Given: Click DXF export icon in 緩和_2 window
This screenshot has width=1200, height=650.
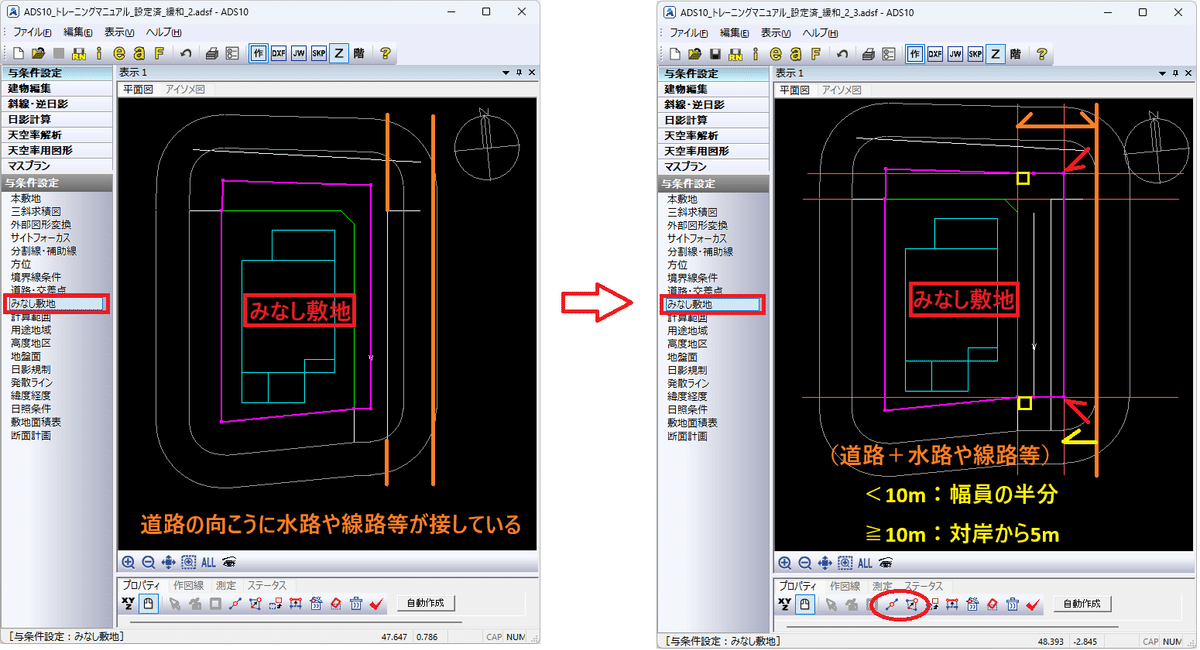Looking at the screenshot, I should [x=278, y=53].
